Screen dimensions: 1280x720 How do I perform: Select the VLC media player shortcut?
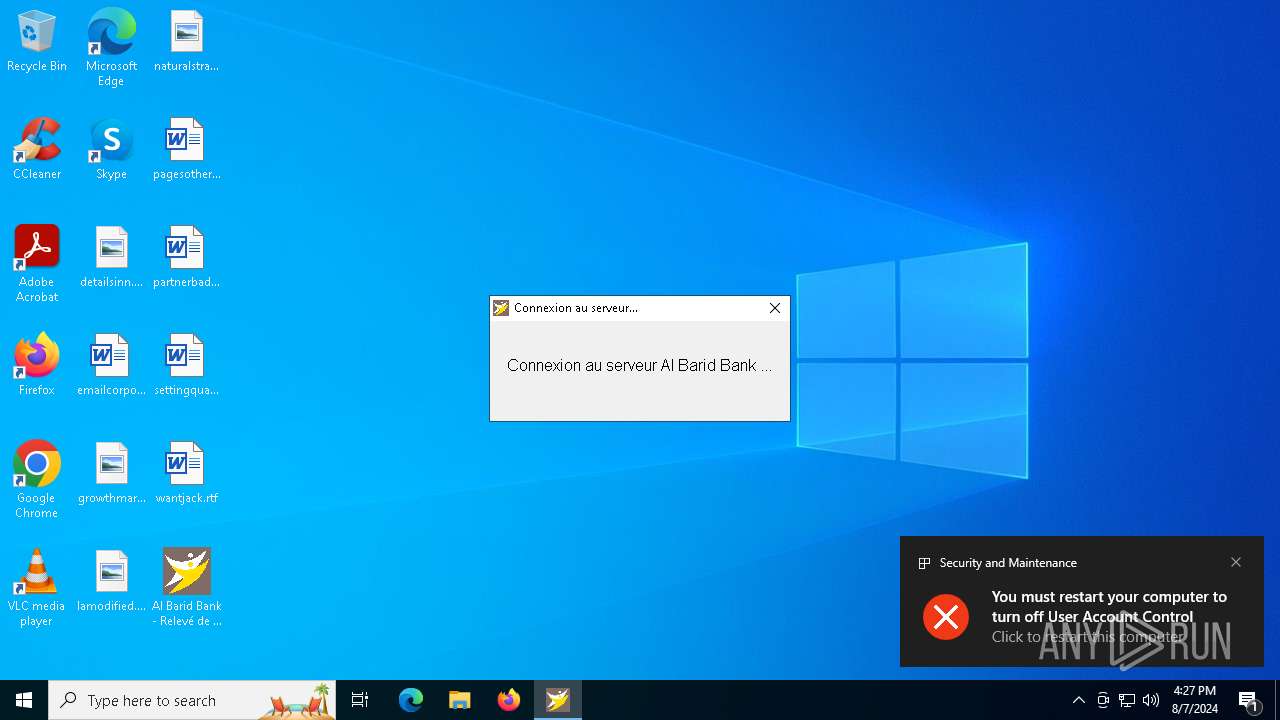tap(37, 588)
